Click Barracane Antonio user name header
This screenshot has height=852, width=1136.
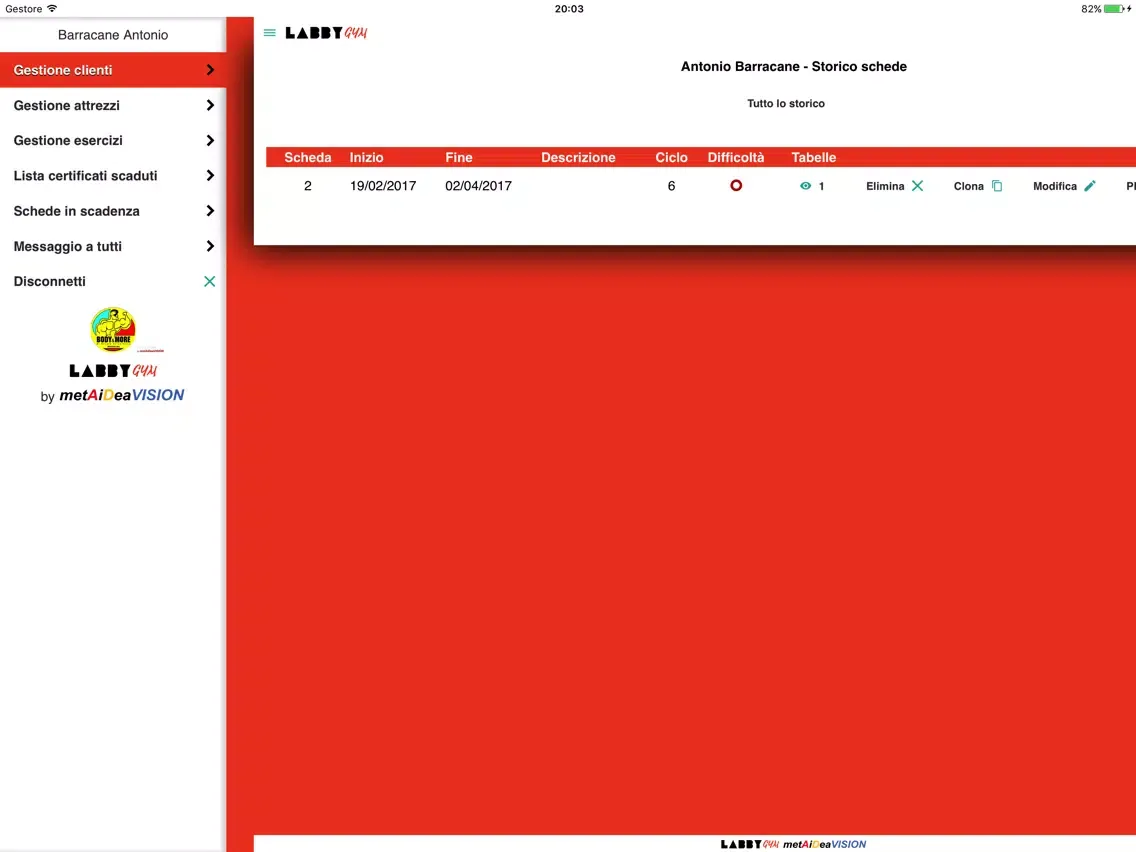pos(113,35)
